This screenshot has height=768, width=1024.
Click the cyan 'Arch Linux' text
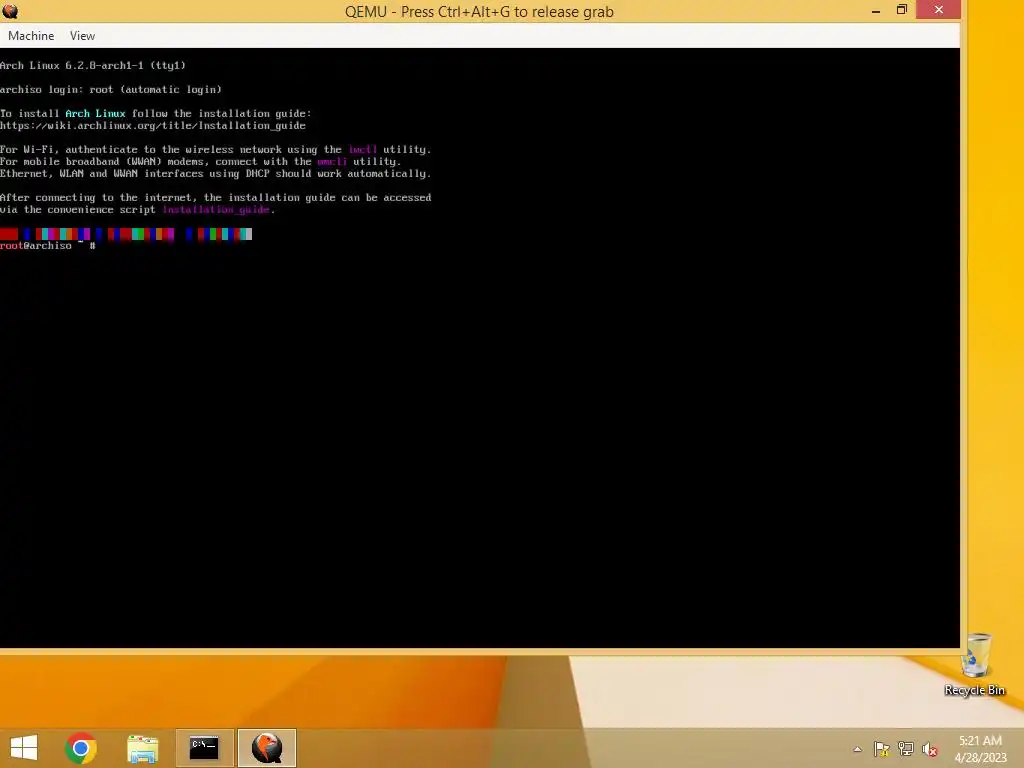(95, 113)
